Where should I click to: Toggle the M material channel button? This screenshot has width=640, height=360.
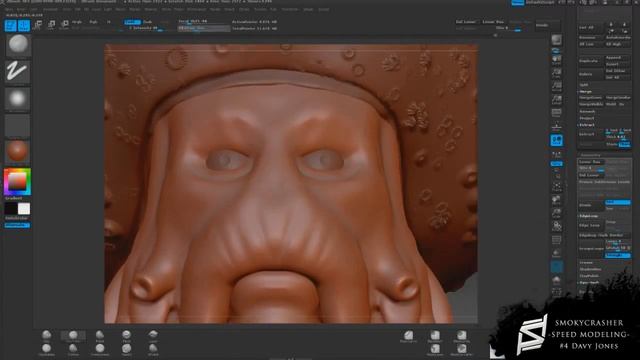(x=109, y=22)
